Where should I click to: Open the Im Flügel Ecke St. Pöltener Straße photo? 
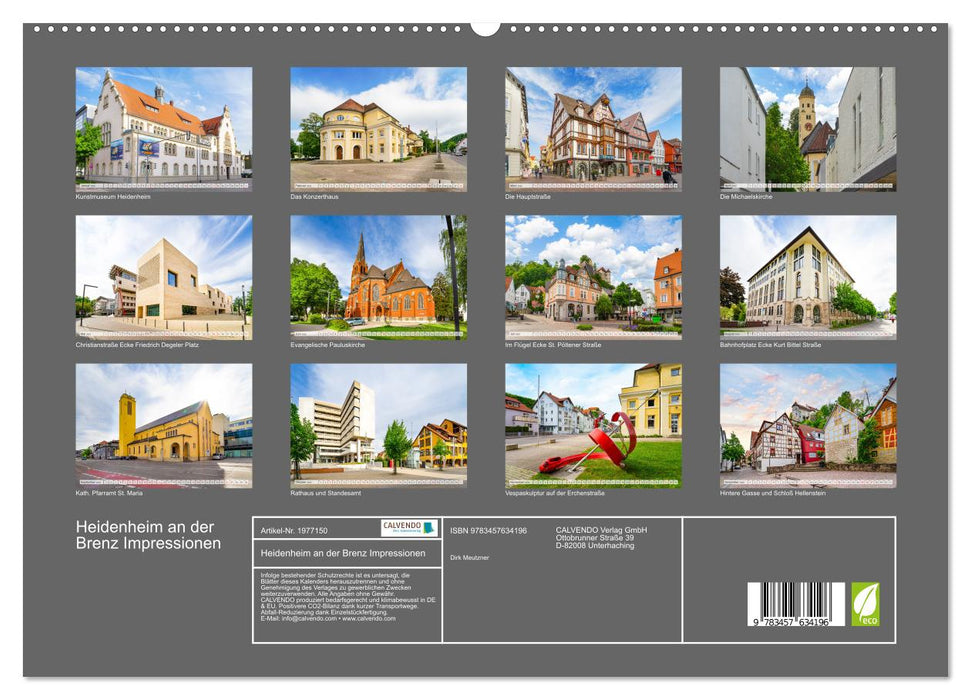593,277
